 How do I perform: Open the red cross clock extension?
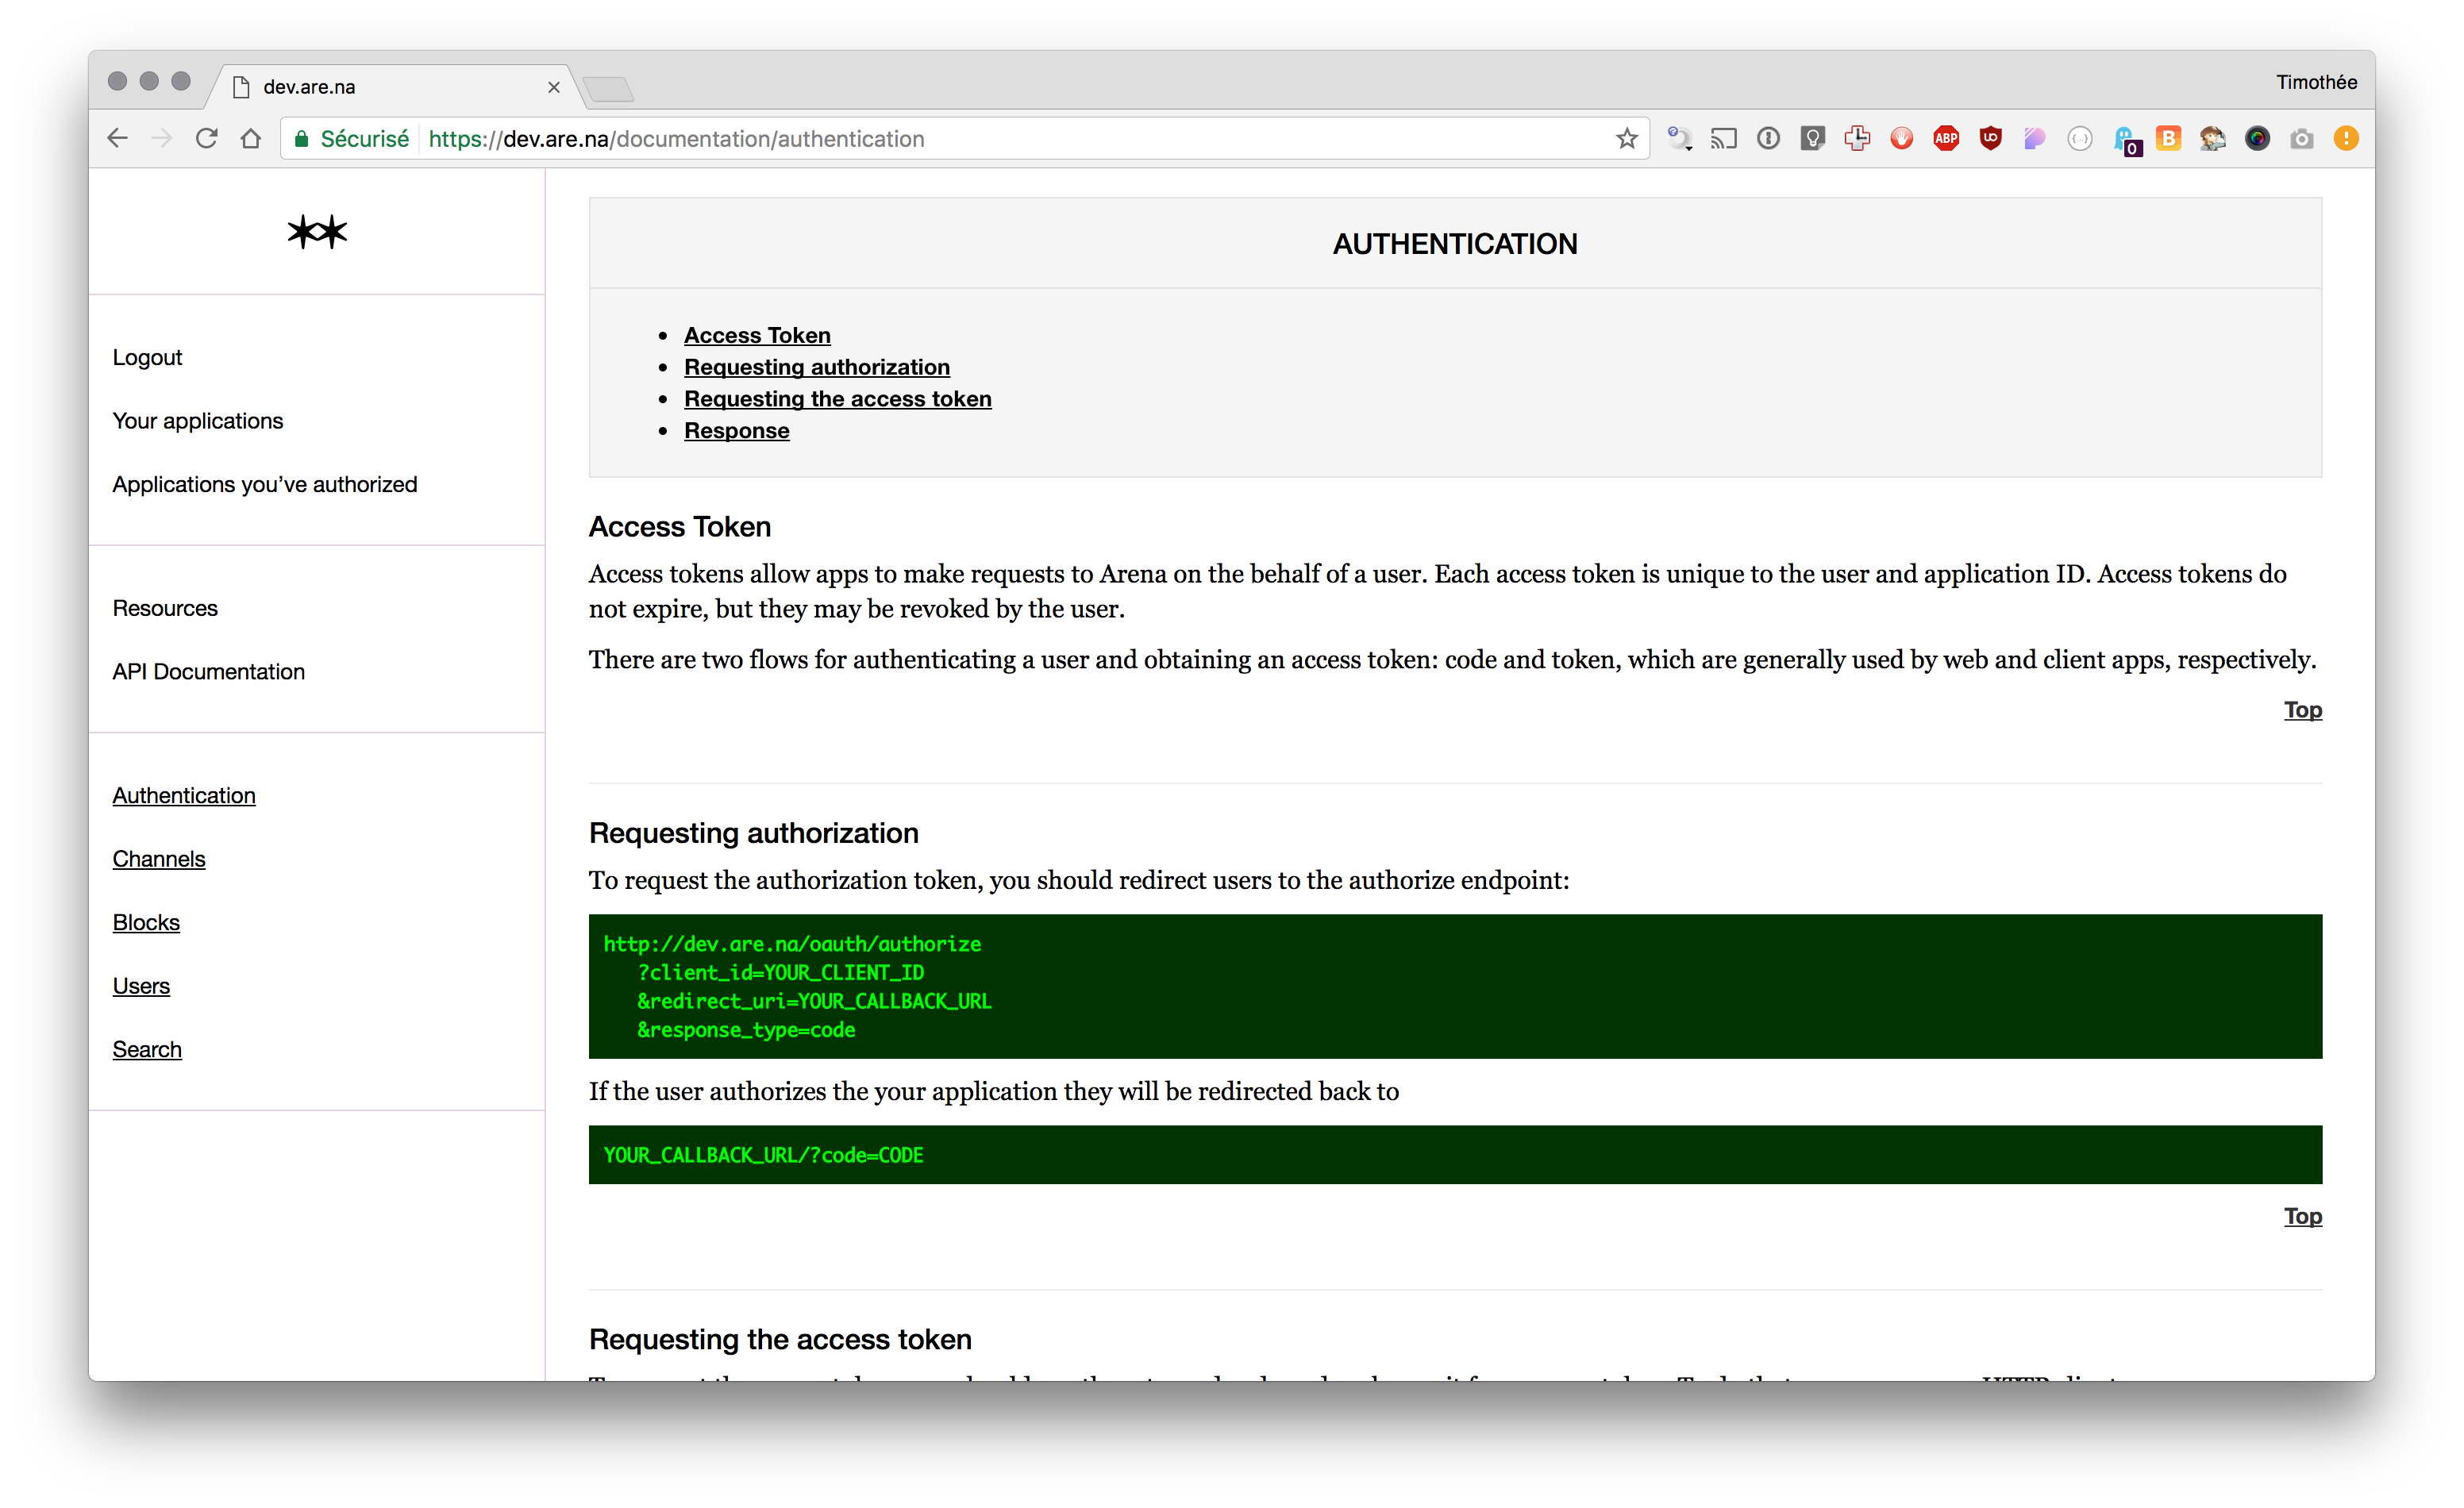click(1857, 138)
